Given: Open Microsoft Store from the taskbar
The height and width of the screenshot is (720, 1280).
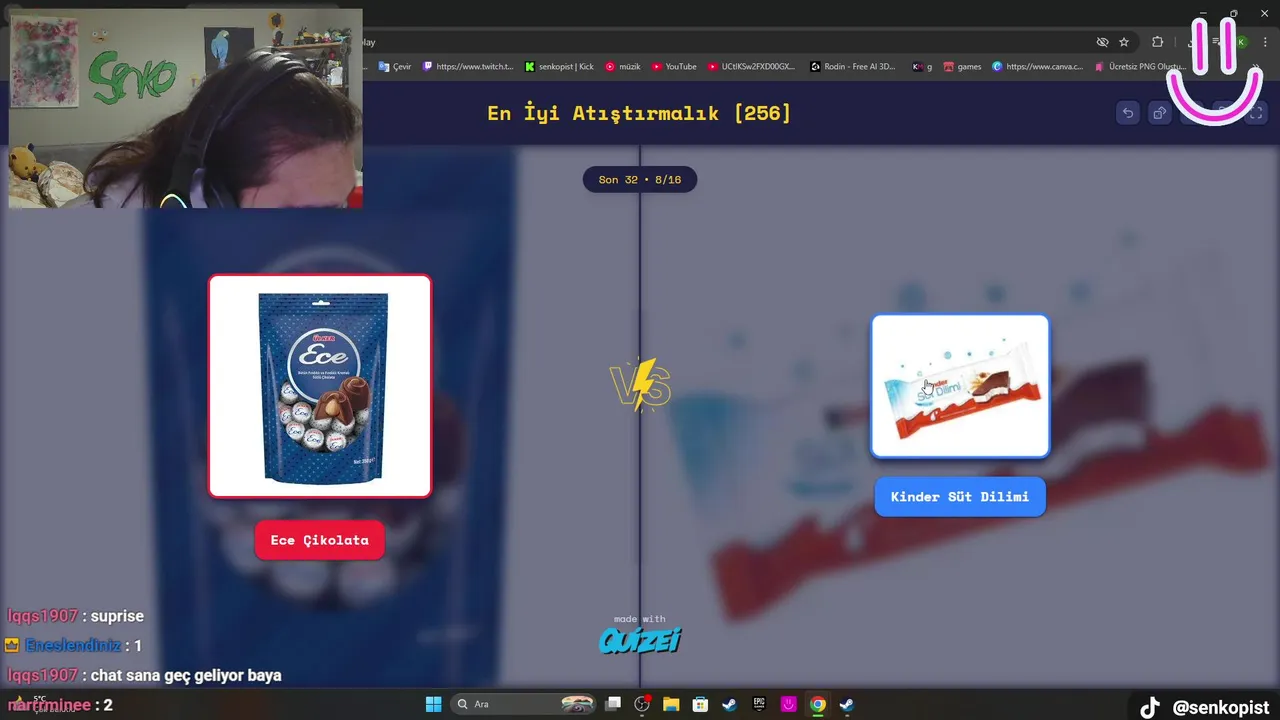Looking at the screenshot, I should tap(701, 704).
